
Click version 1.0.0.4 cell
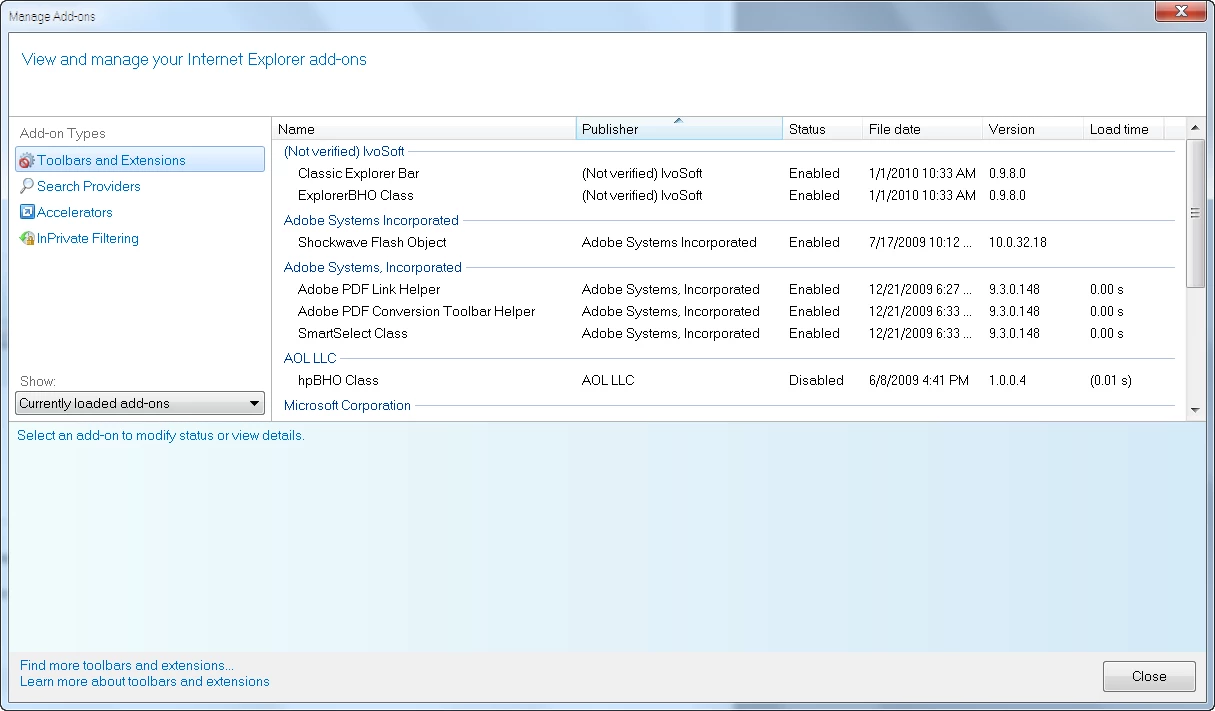click(x=1010, y=380)
